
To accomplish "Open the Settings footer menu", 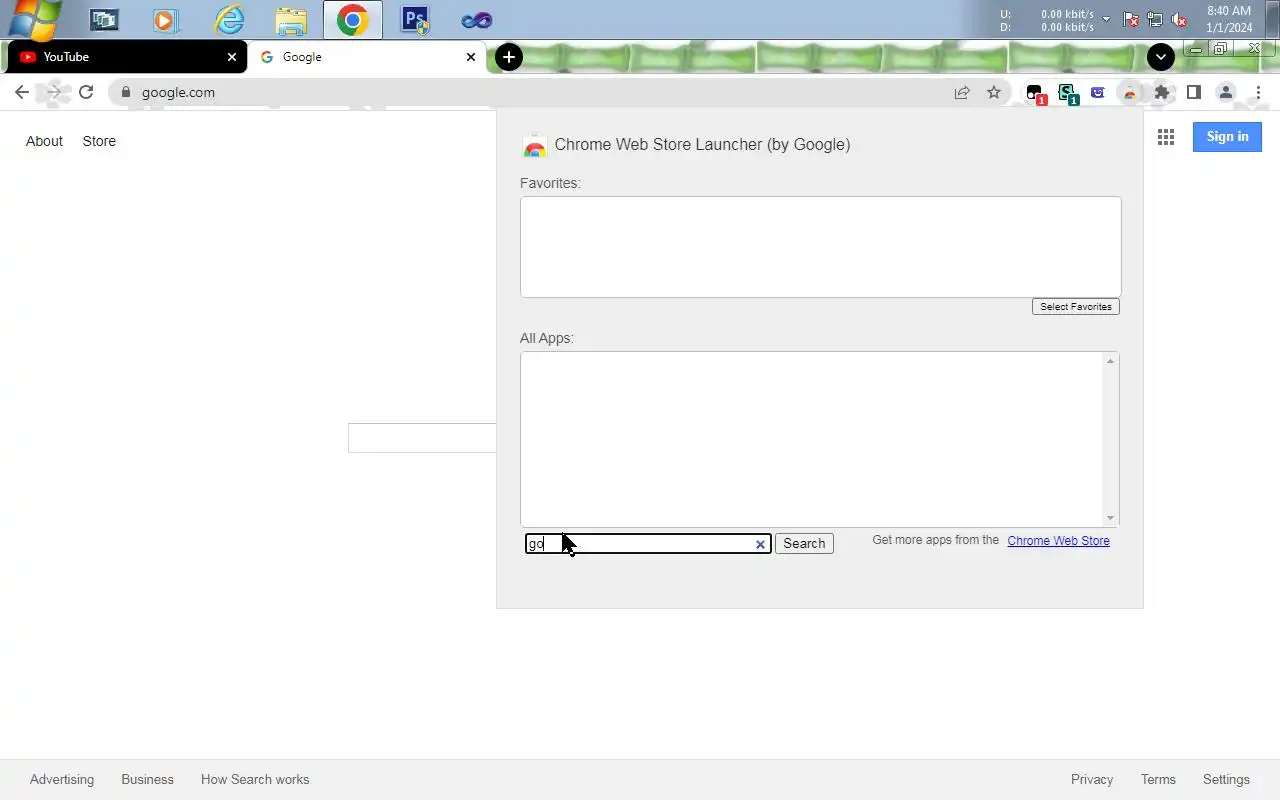I will click(1226, 779).
